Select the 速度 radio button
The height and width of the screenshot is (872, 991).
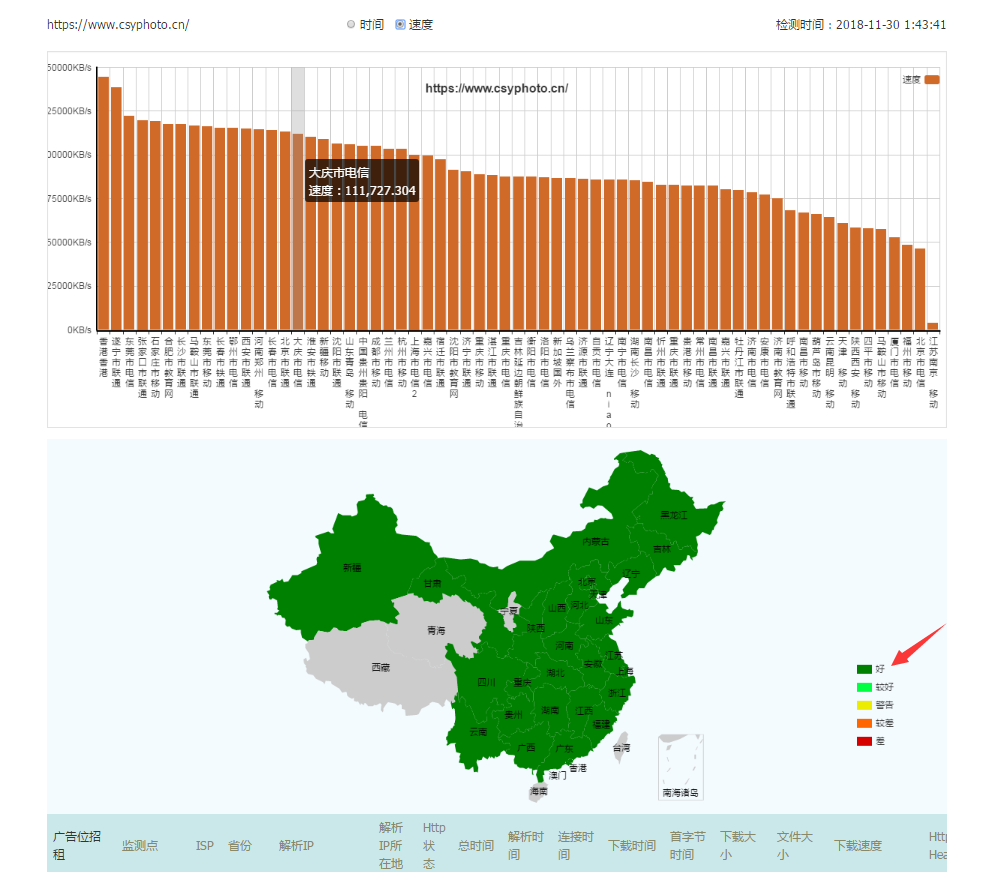click(401, 25)
